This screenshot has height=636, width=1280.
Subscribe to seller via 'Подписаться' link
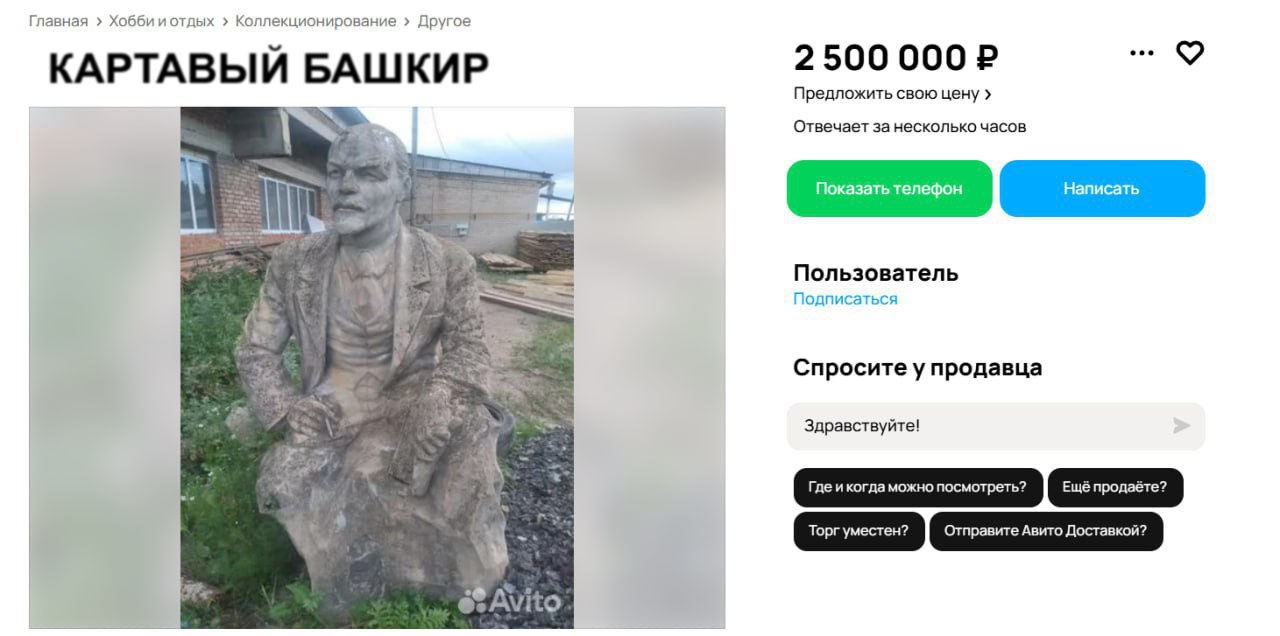click(x=845, y=299)
